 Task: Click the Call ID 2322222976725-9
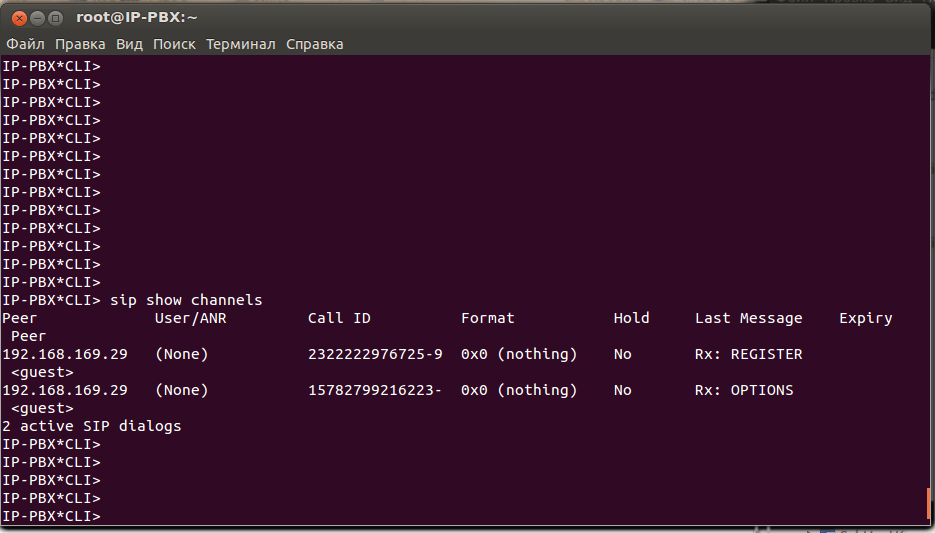point(375,354)
